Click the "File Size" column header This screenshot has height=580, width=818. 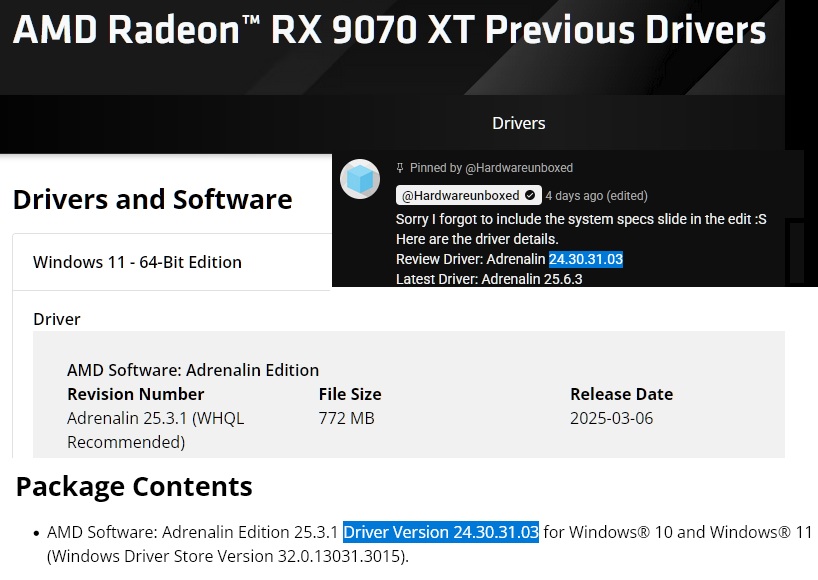[x=350, y=394]
